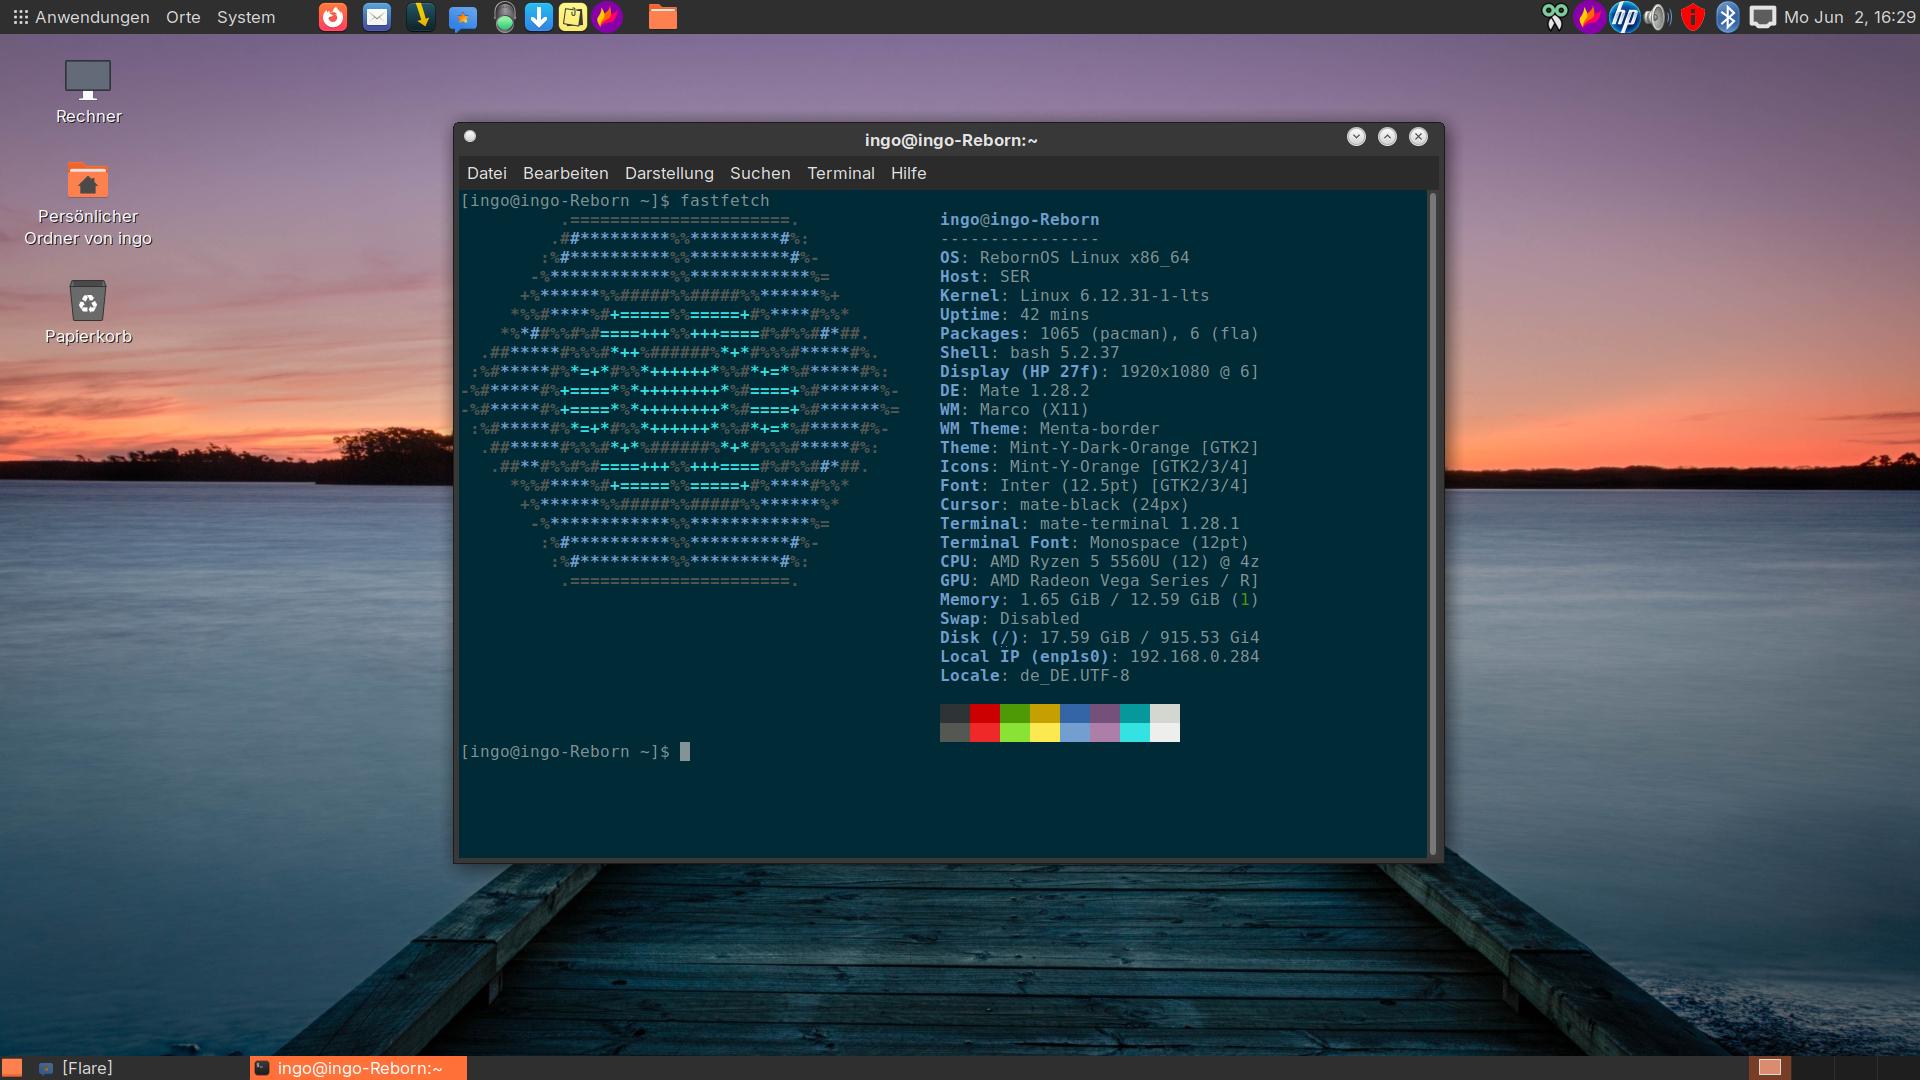The height and width of the screenshot is (1080, 1920).
Task: Open the Darstellung terminal menu
Action: [x=669, y=173]
